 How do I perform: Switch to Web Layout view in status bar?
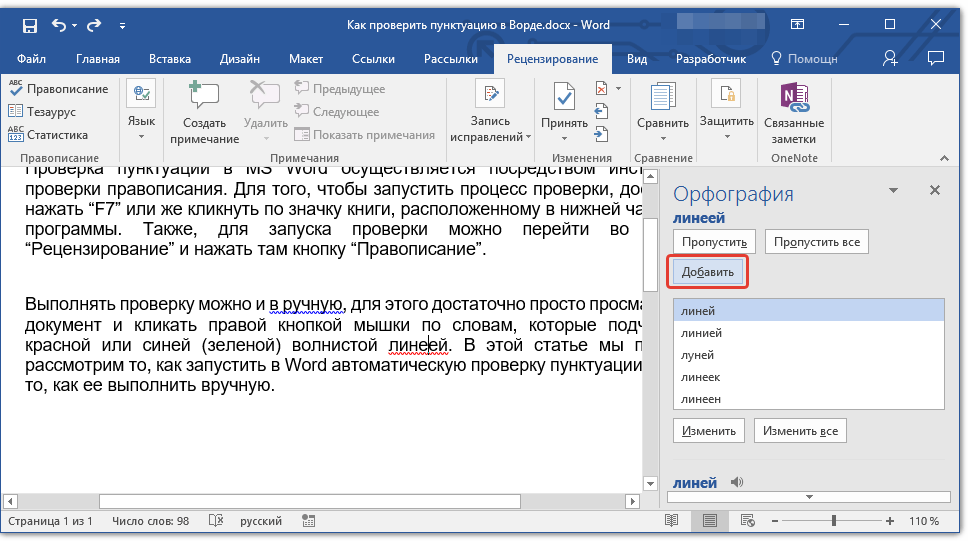pyautogui.click(x=746, y=521)
